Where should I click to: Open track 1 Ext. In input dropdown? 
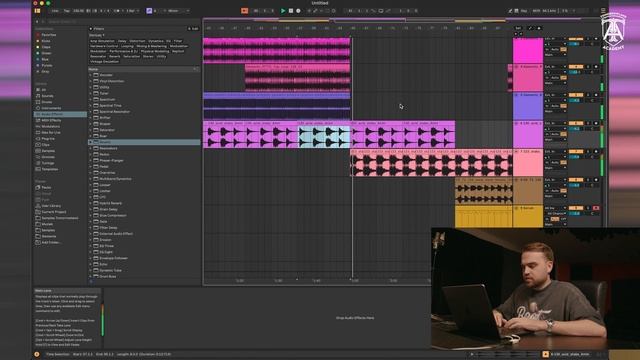555,39
